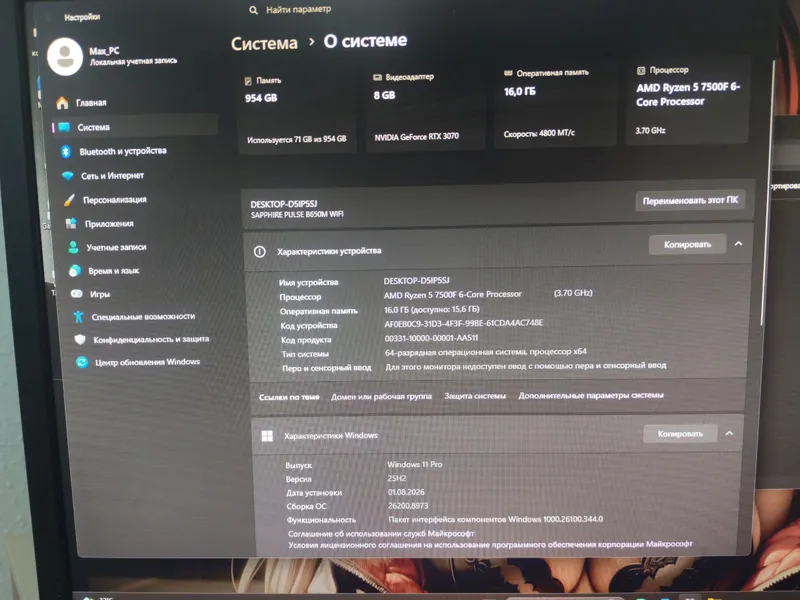
Task: Click the SAPPHIRE PULSE B650M WIFI text
Action: [x=297, y=215]
